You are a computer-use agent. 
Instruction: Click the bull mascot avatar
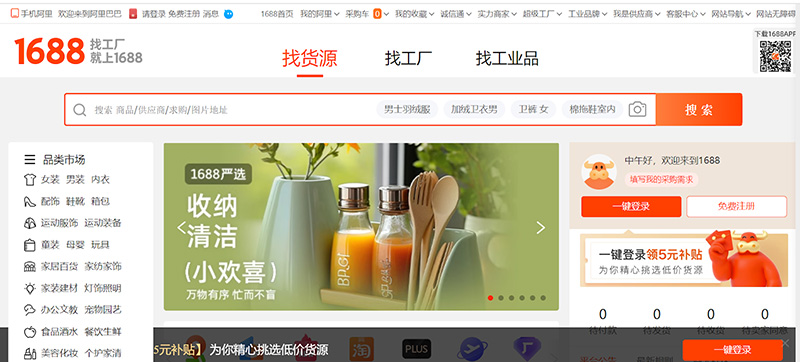tap(599, 172)
